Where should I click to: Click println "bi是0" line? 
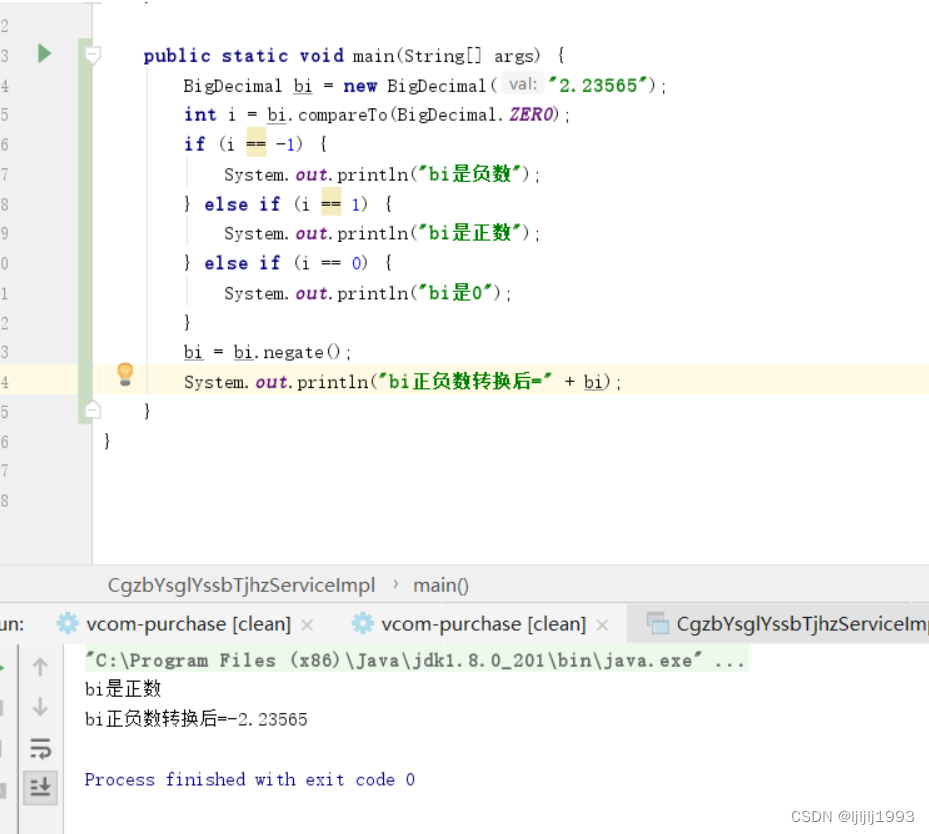(367, 293)
